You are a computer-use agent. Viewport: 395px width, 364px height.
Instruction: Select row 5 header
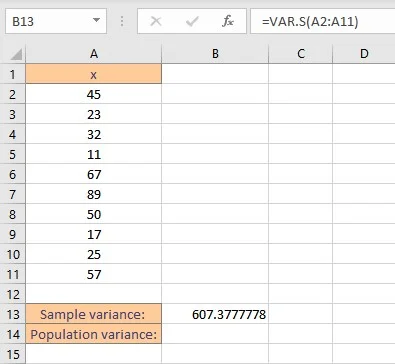pyautogui.click(x=13, y=154)
